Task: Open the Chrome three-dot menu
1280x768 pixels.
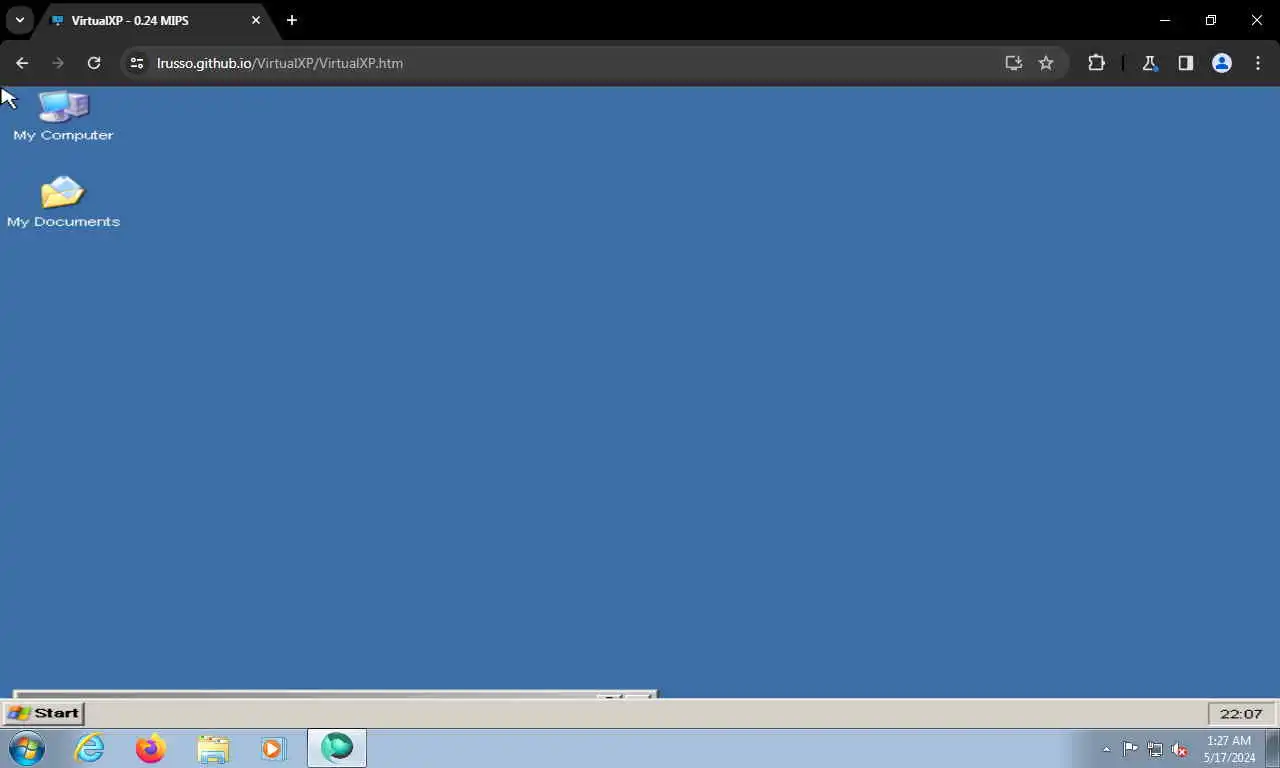Action: tap(1258, 63)
